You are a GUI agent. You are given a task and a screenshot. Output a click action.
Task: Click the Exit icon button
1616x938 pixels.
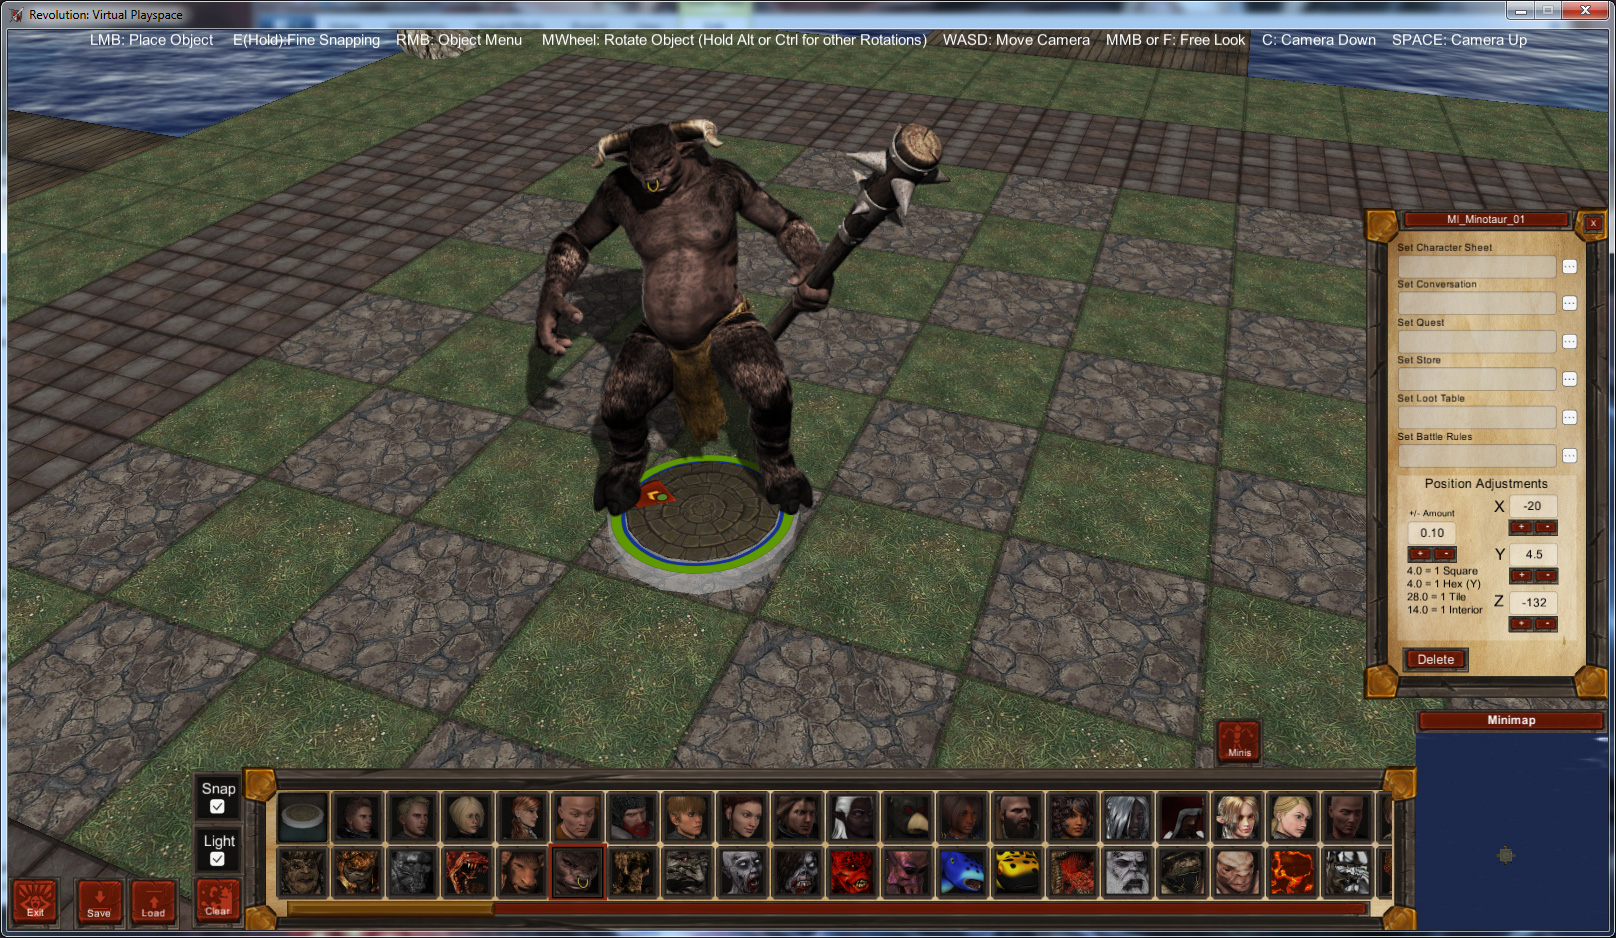pos(36,902)
